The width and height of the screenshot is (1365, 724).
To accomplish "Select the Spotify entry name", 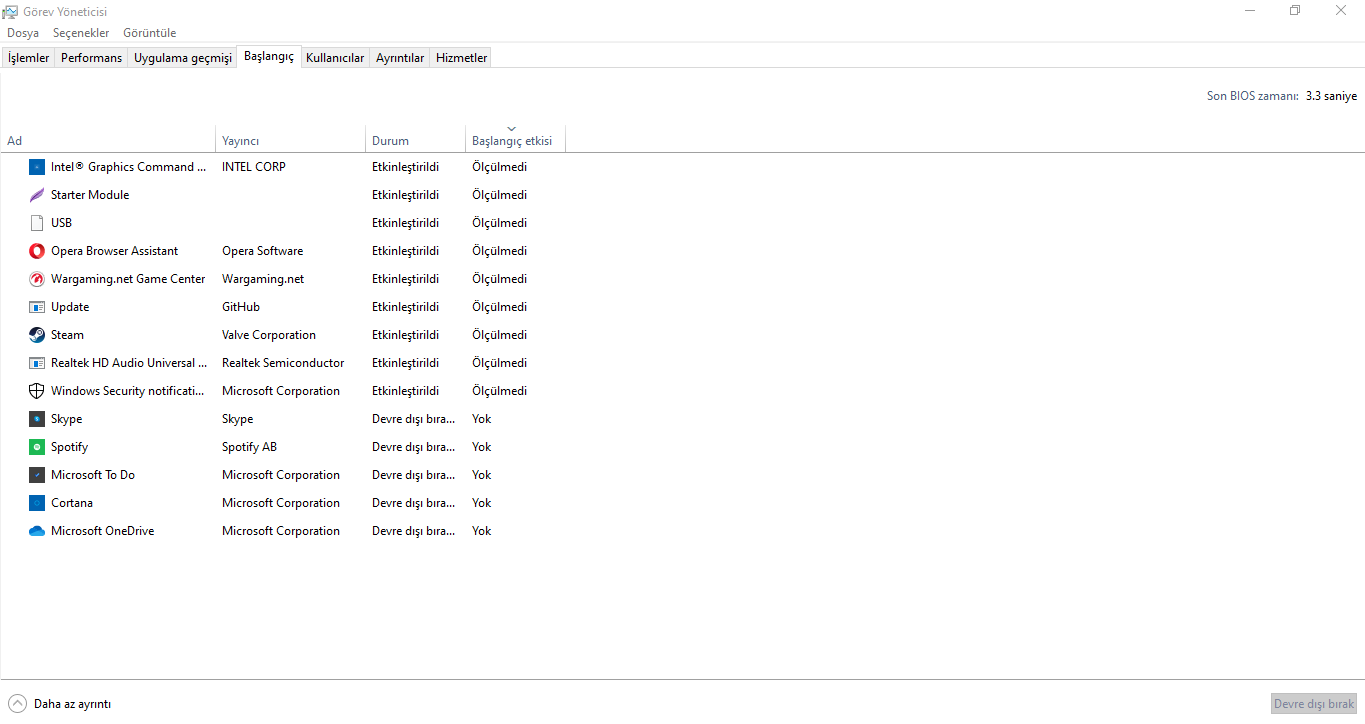I will 70,447.
